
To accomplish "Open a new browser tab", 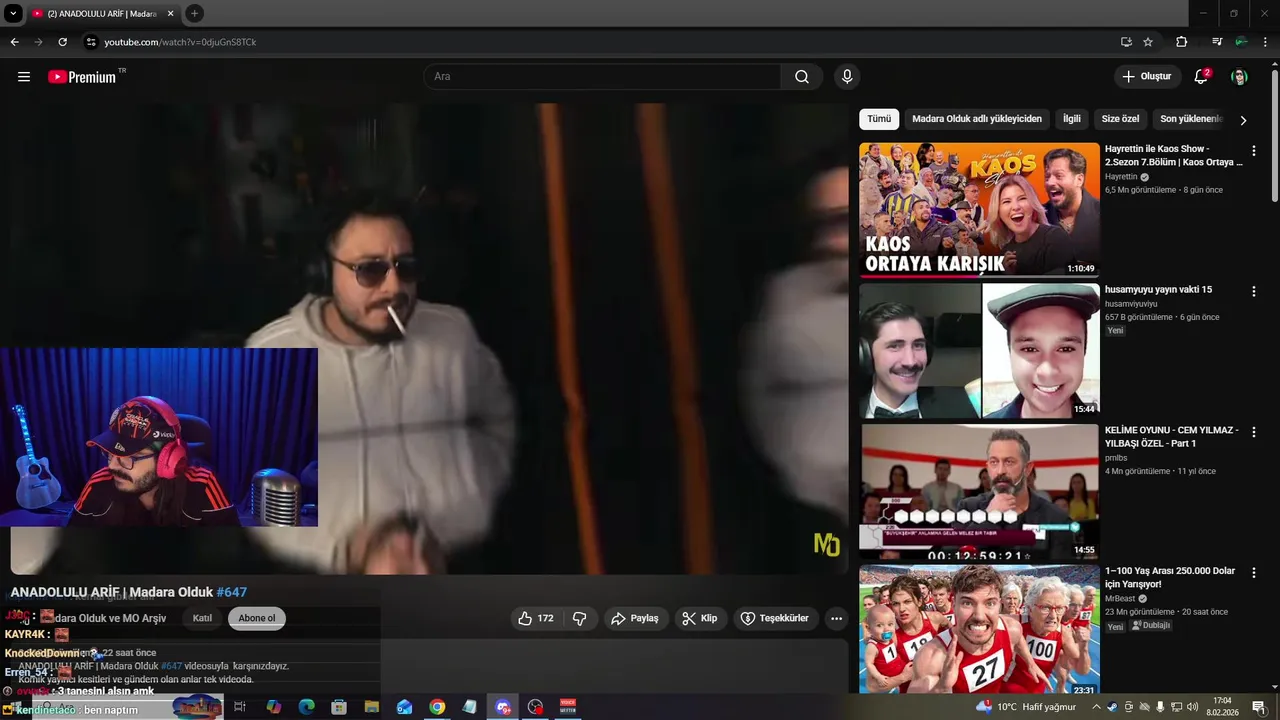I will [x=194, y=14].
